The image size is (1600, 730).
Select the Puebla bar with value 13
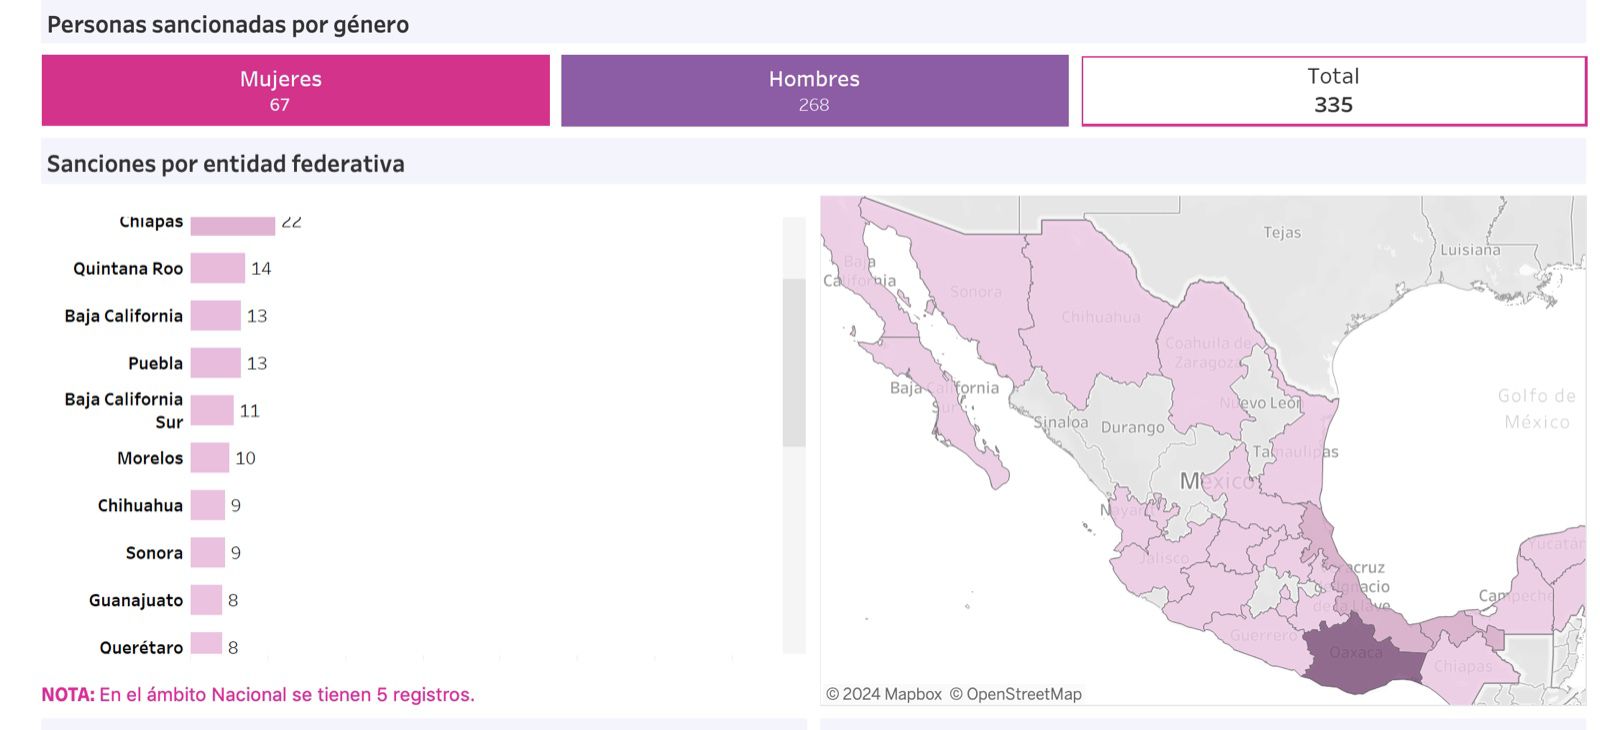pos(215,363)
